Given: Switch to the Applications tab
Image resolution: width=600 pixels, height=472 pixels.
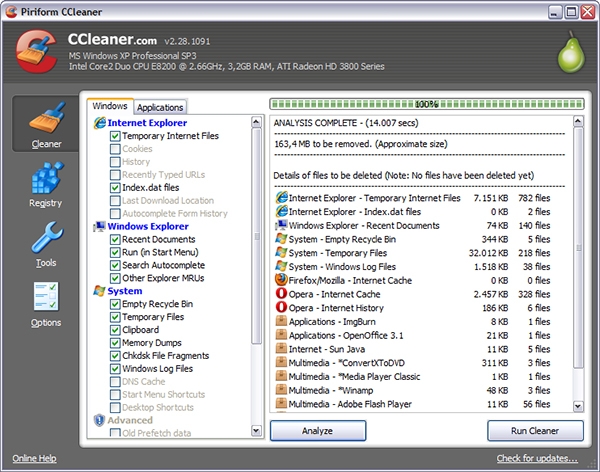Looking at the screenshot, I should click(160, 108).
